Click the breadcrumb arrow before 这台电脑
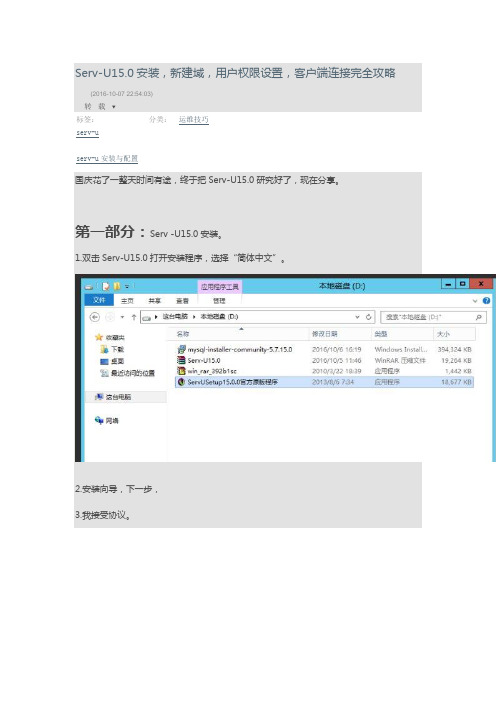Screen dimensions: 496x702 (156, 317)
